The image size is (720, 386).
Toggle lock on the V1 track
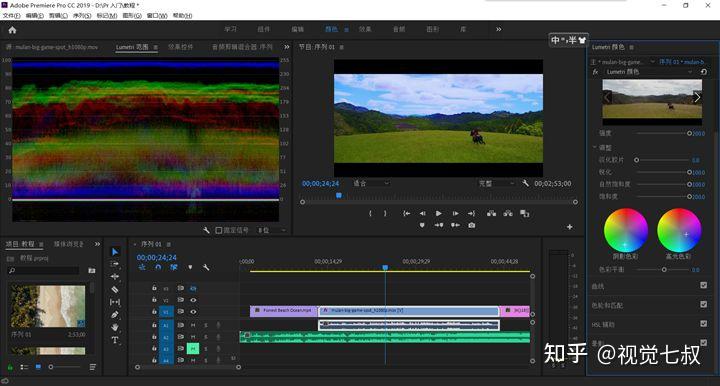point(154,312)
